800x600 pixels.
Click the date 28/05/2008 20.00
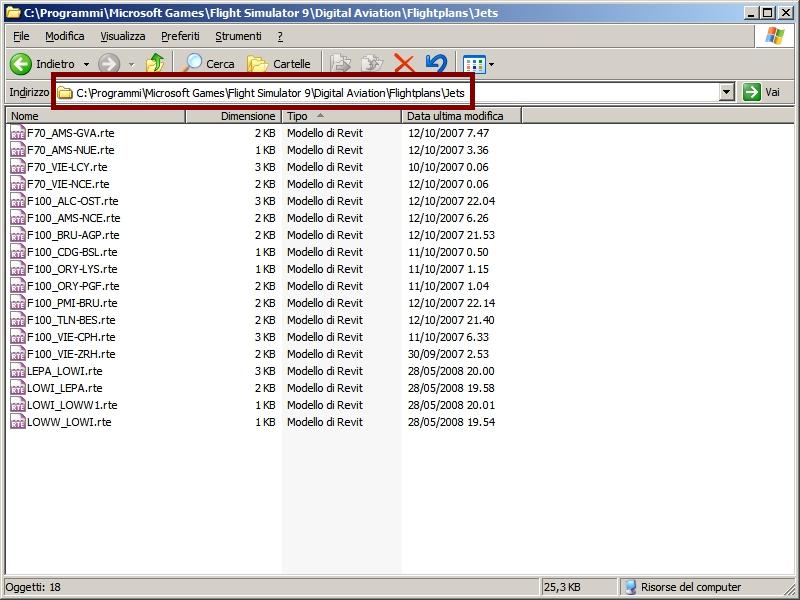451,371
